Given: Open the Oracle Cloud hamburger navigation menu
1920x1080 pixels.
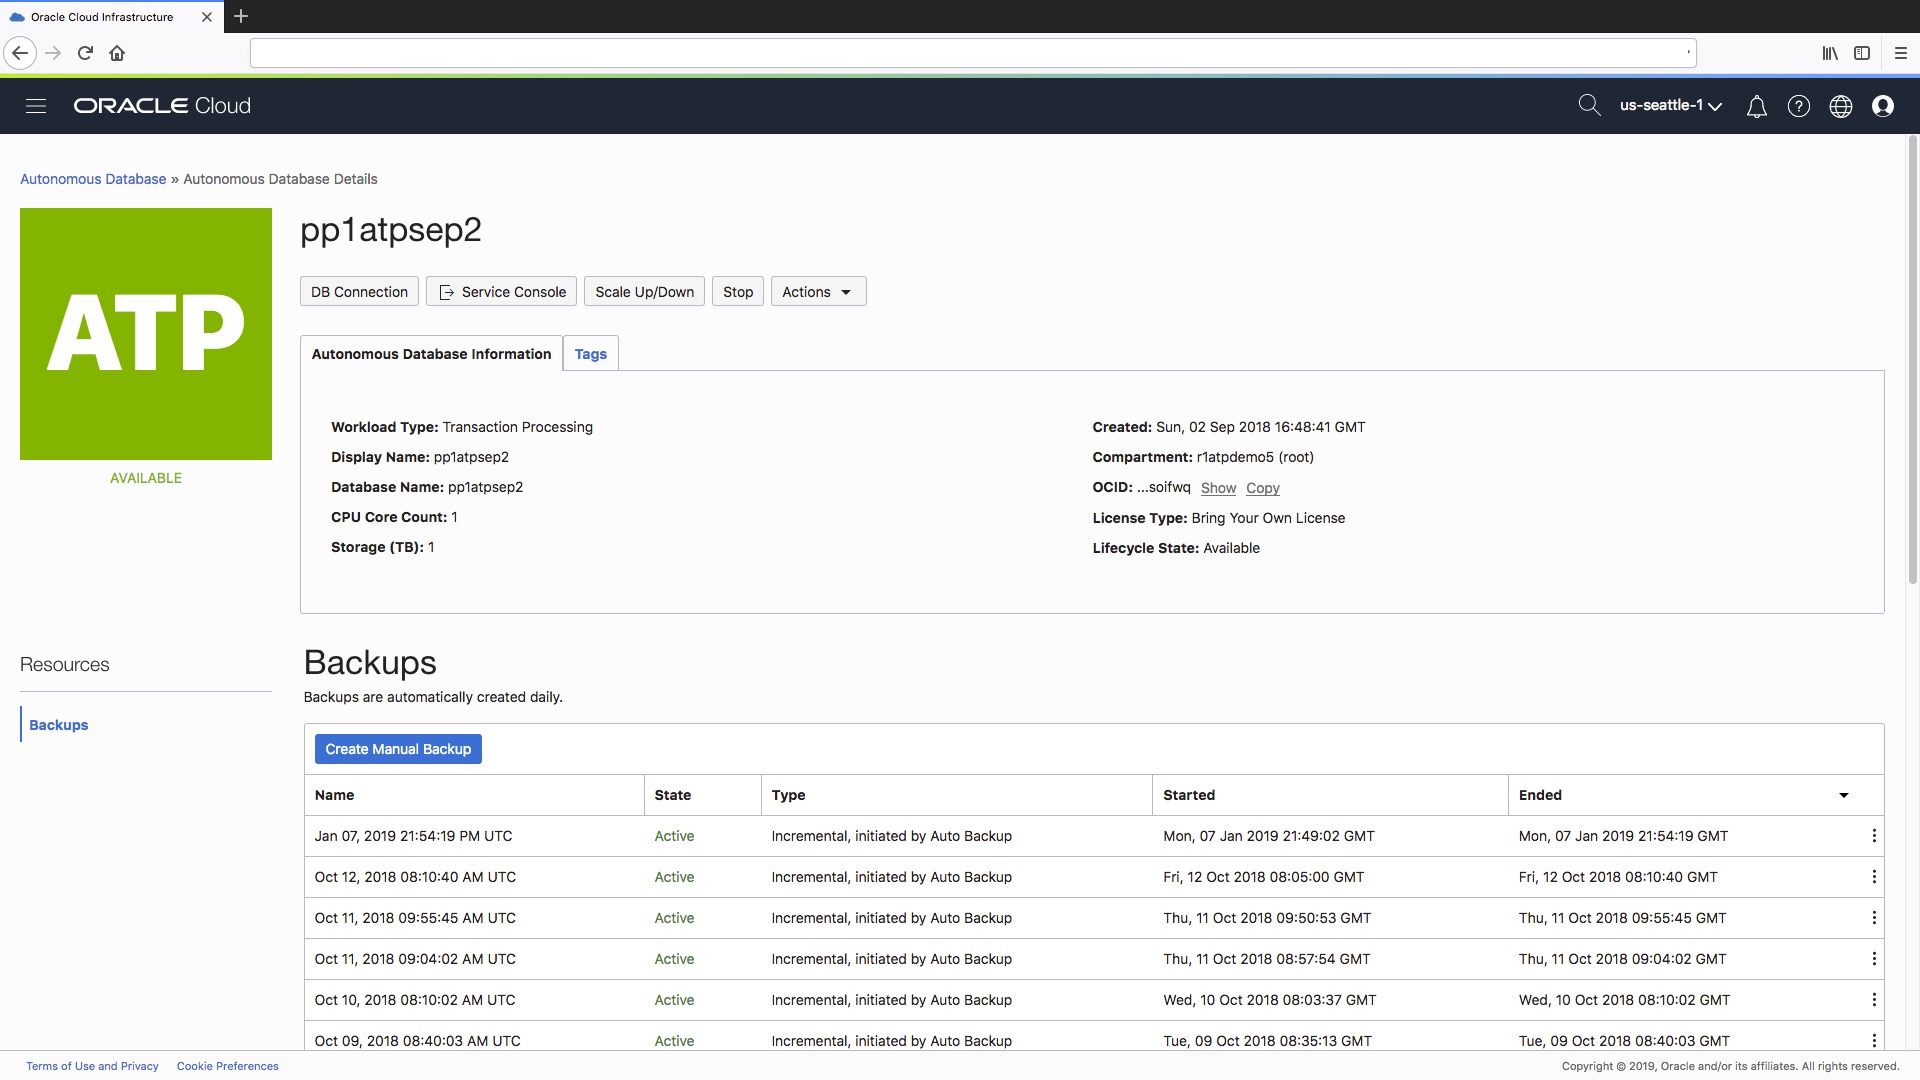Looking at the screenshot, I should (36, 106).
